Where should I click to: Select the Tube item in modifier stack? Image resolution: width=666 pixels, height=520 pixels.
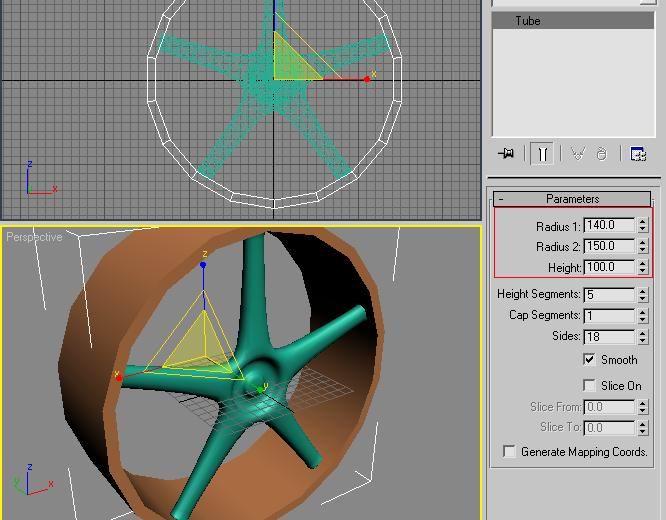click(x=528, y=21)
